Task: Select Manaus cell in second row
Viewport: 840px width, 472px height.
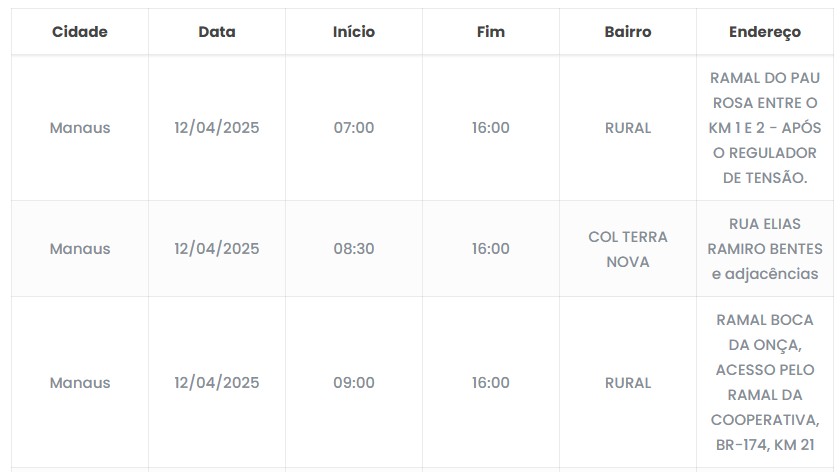Action: [x=80, y=249]
